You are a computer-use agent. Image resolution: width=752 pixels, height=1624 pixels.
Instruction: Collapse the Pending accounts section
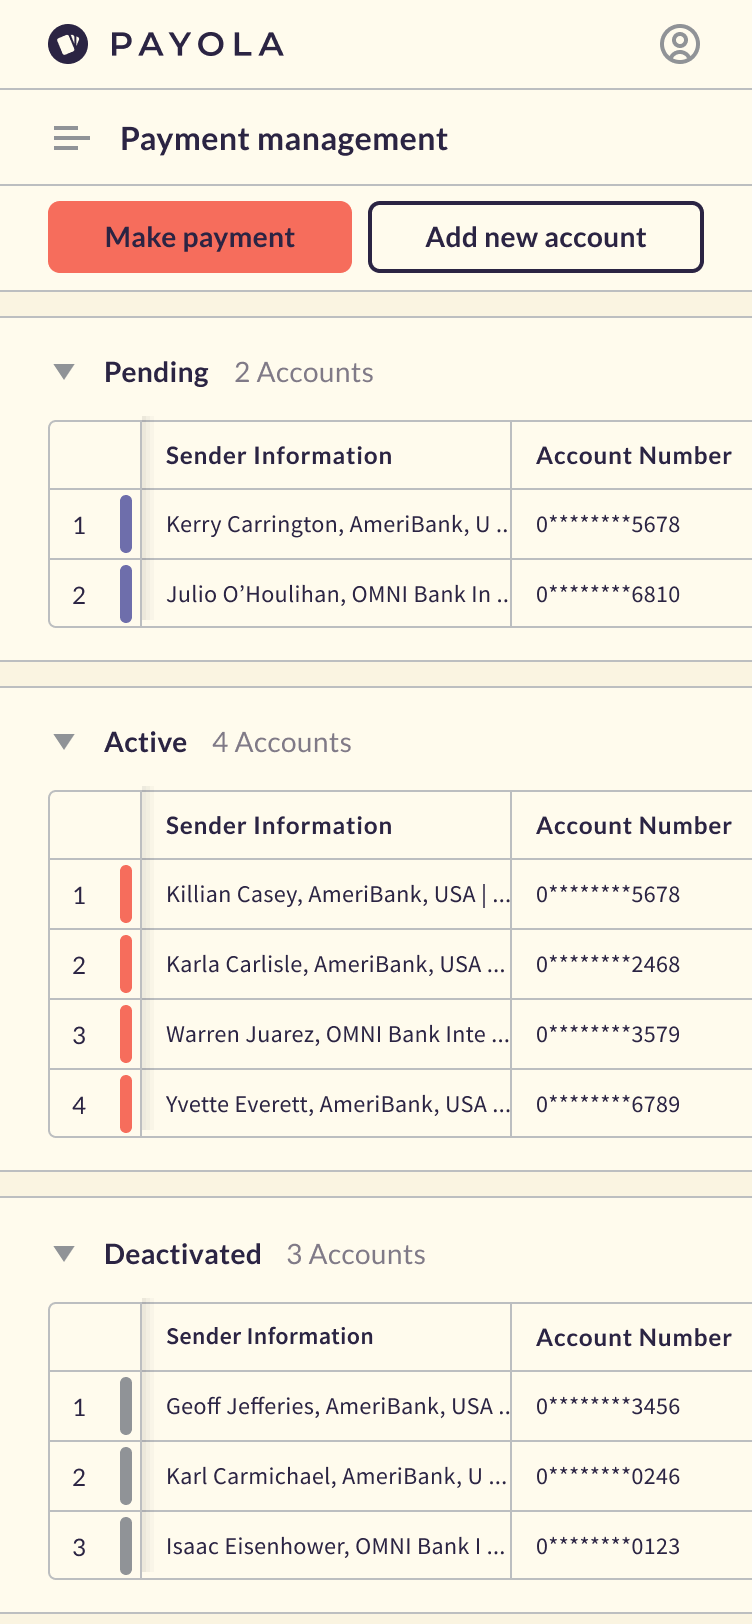pos(65,372)
